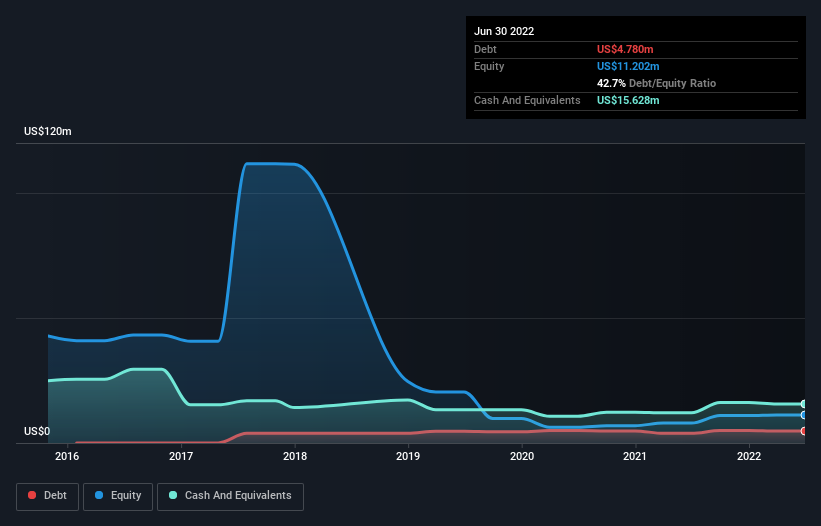The image size is (821, 526).
Task: Click the blue Equity endpoint marker
Action: tap(804, 415)
